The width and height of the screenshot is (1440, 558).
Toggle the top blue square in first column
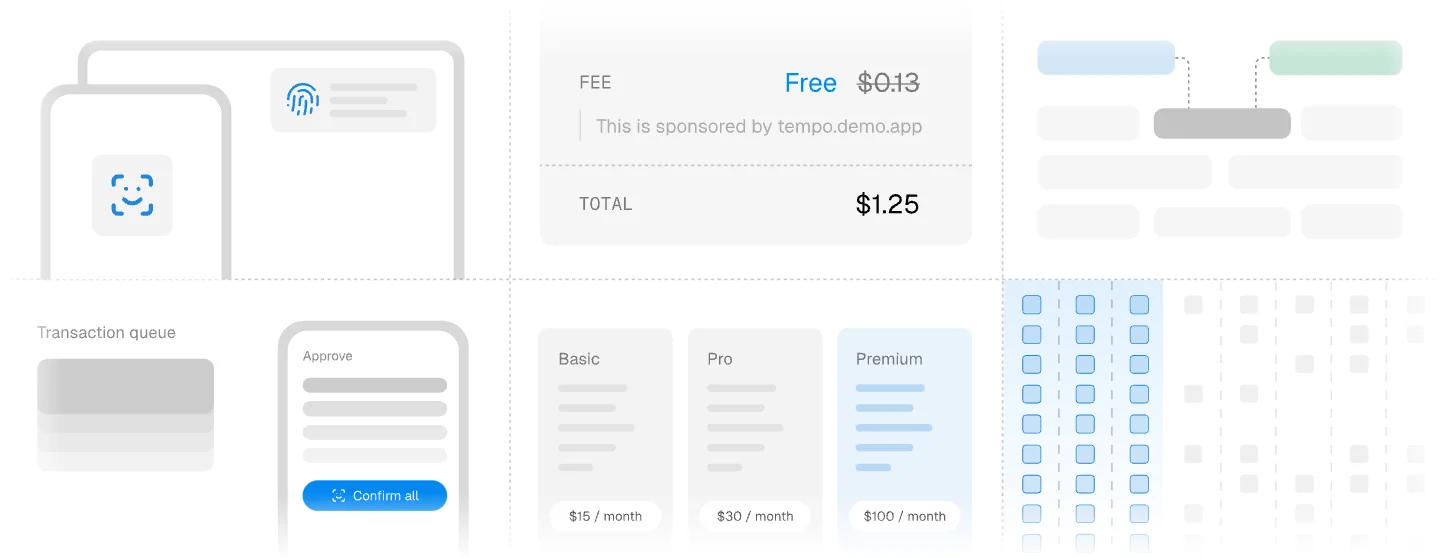[x=1031, y=304]
